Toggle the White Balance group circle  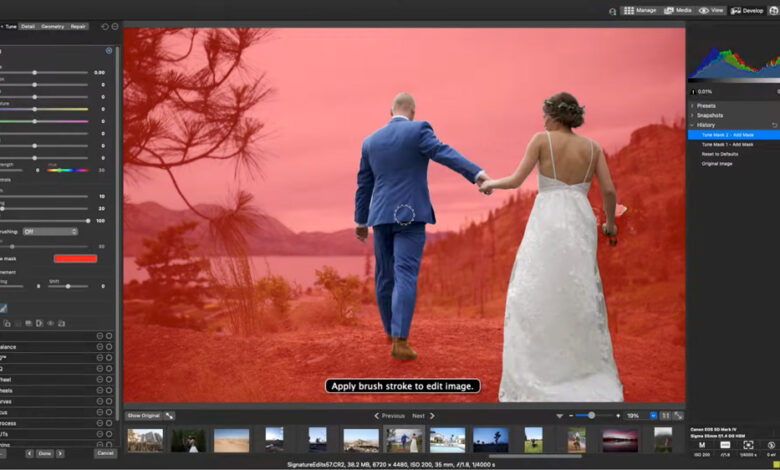pyautogui.click(x=109, y=347)
